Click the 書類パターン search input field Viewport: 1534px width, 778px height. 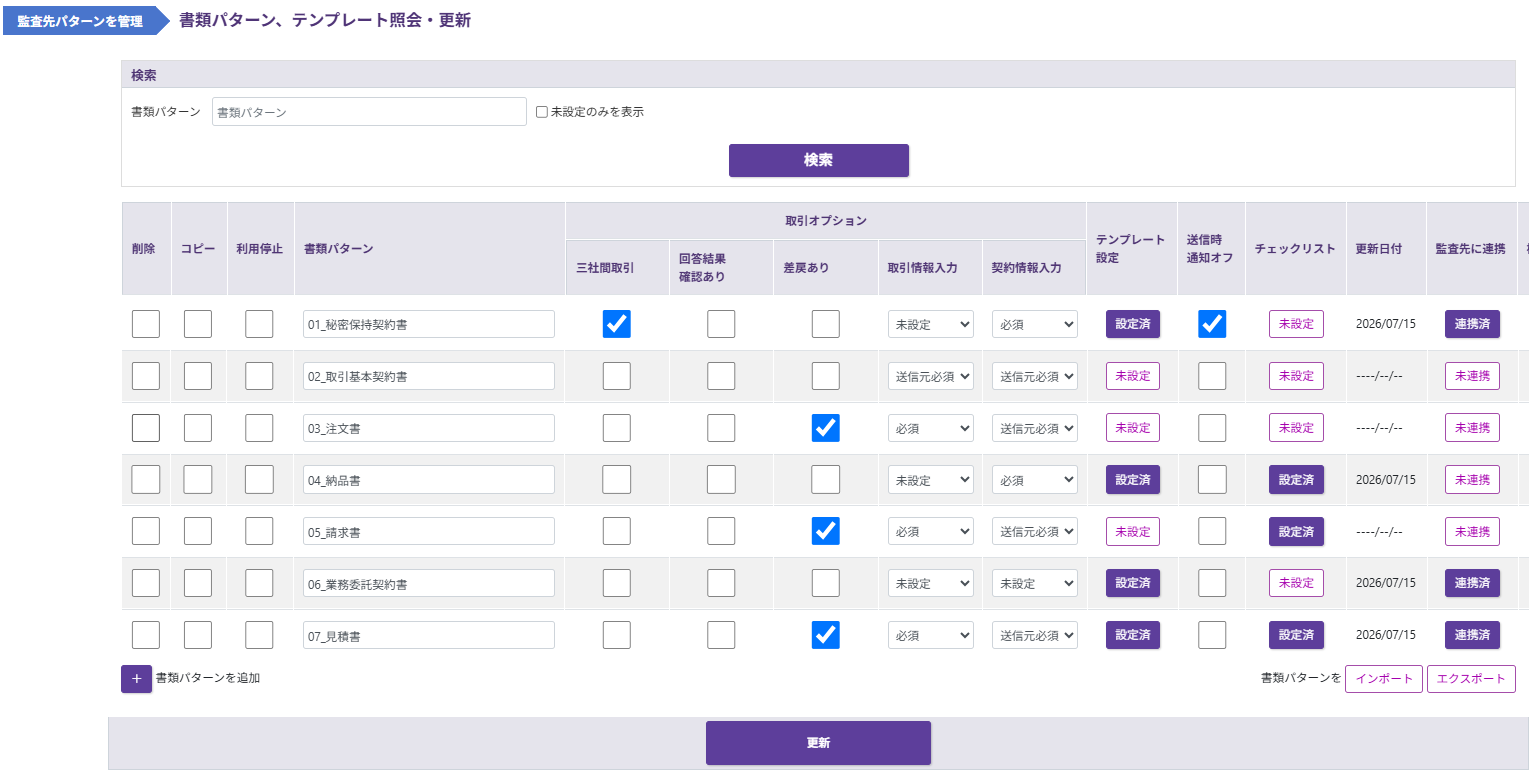(369, 112)
